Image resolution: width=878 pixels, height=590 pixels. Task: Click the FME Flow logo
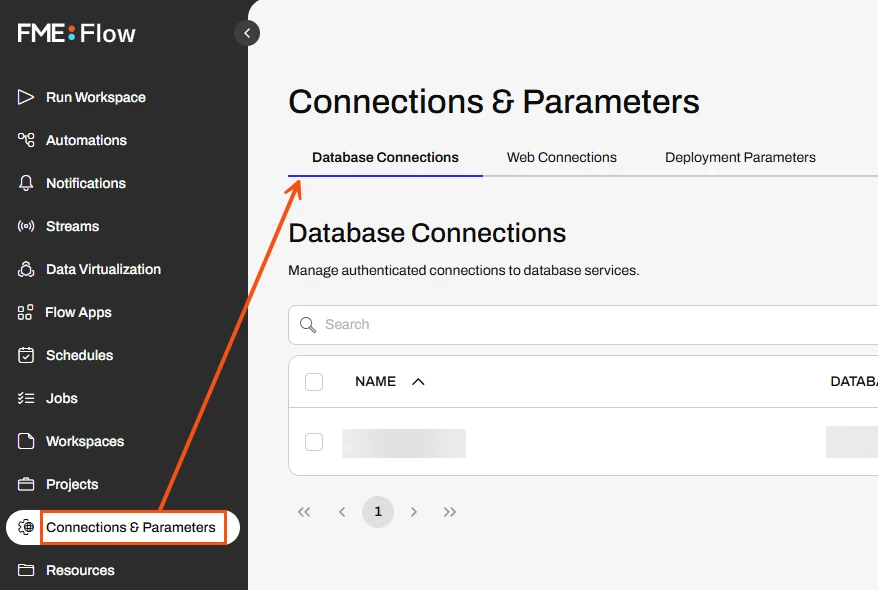(x=76, y=33)
